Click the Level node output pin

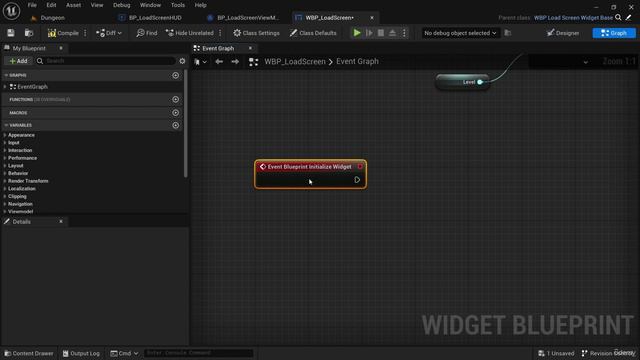[480, 82]
